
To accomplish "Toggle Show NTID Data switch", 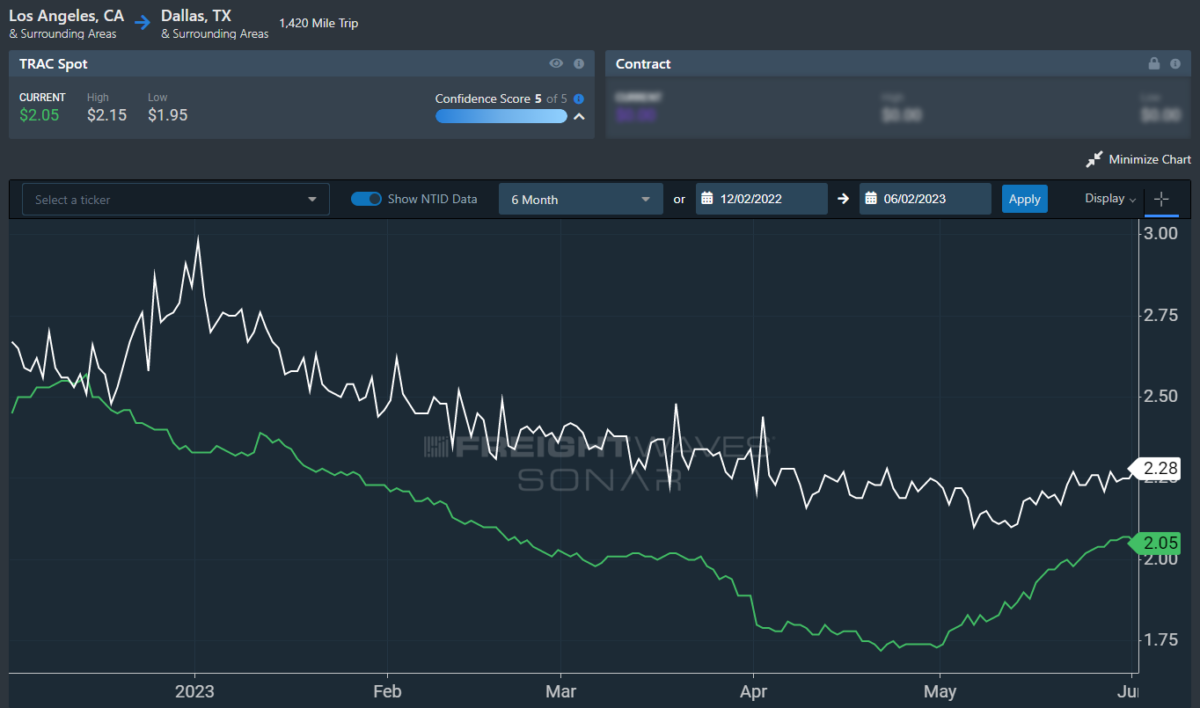I will (366, 199).
